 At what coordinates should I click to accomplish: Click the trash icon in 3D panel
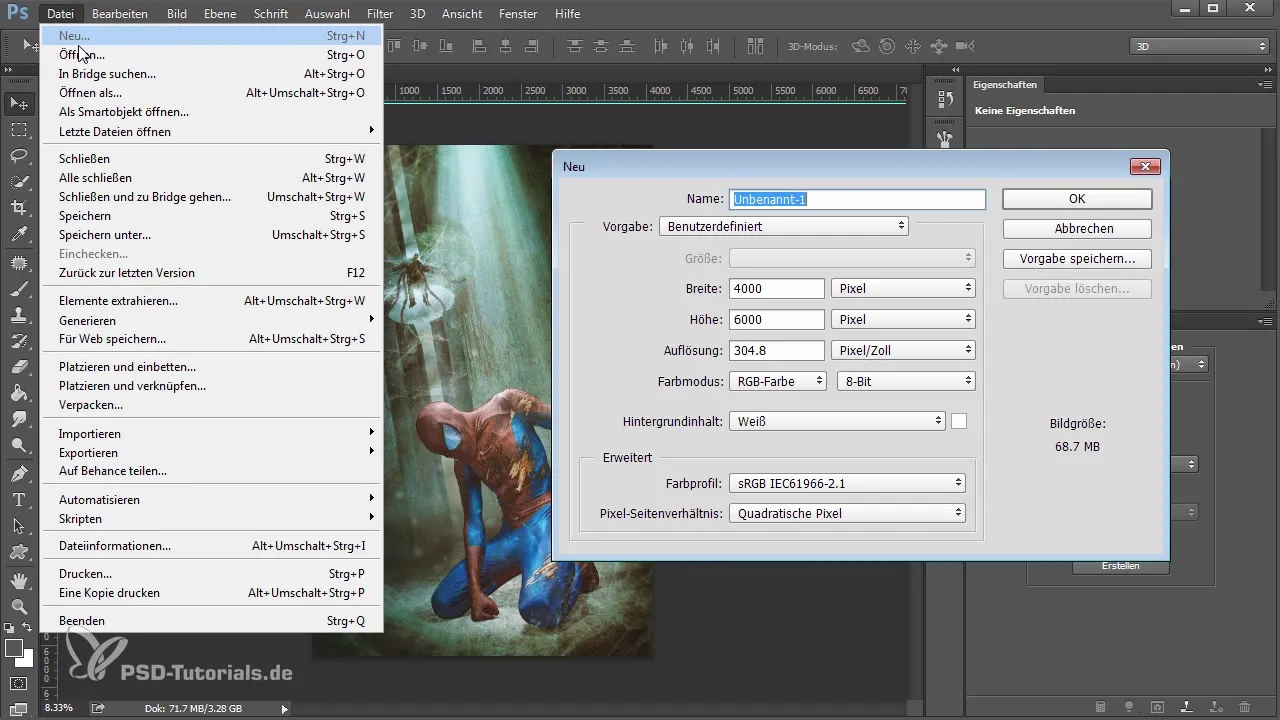(x=1244, y=706)
